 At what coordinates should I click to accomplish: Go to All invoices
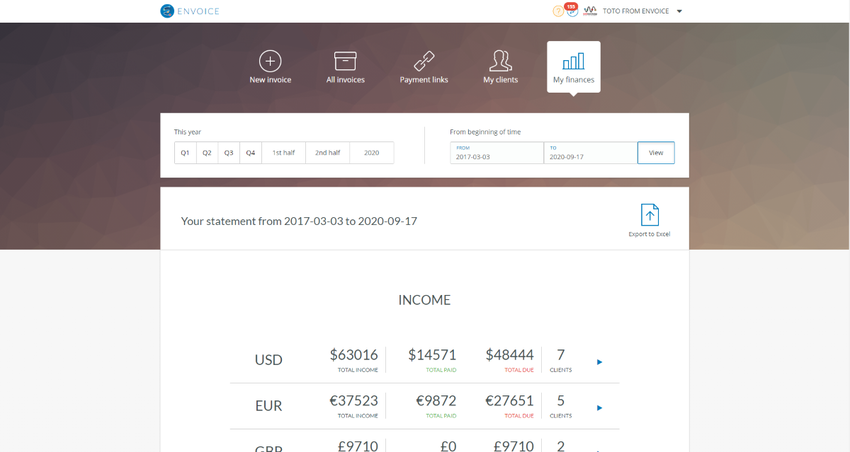[345, 67]
